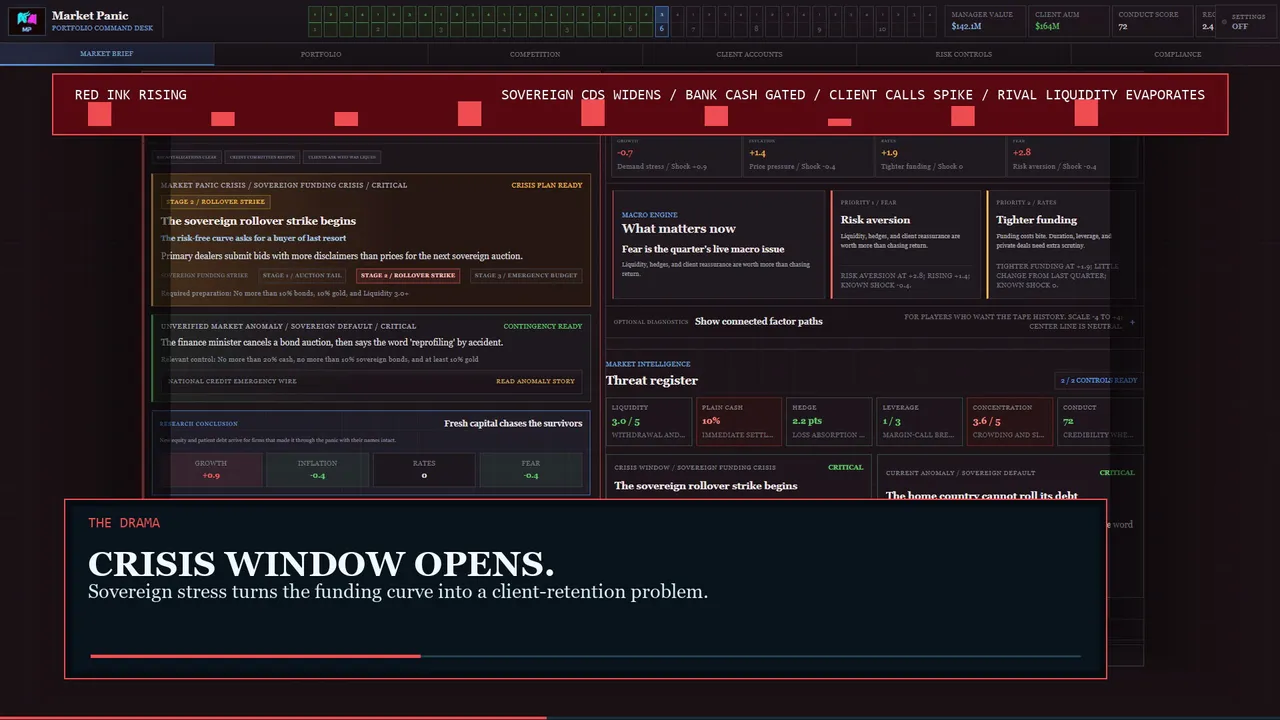The width and height of the screenshot is (1280, 720).
Task: Click the Manager Value $142.1M stat
Action: (x=985, y=21)
